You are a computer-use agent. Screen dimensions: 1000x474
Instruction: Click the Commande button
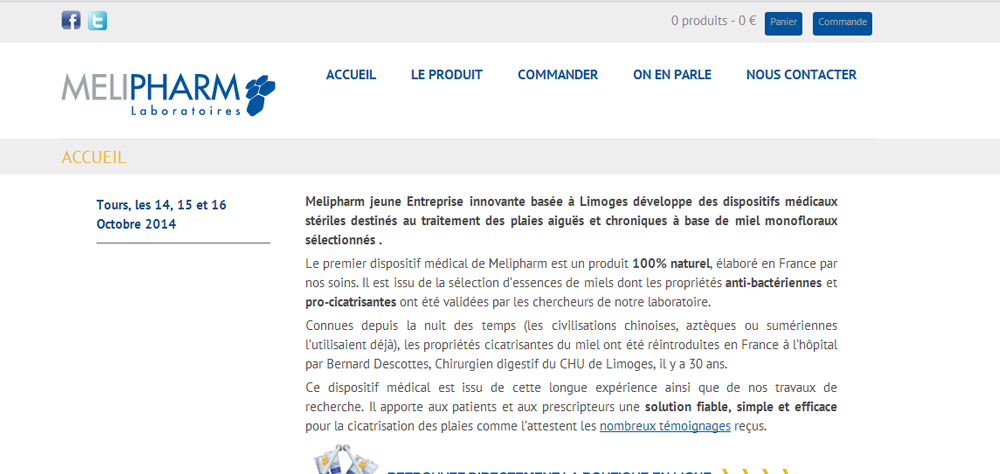coord(842,23)
